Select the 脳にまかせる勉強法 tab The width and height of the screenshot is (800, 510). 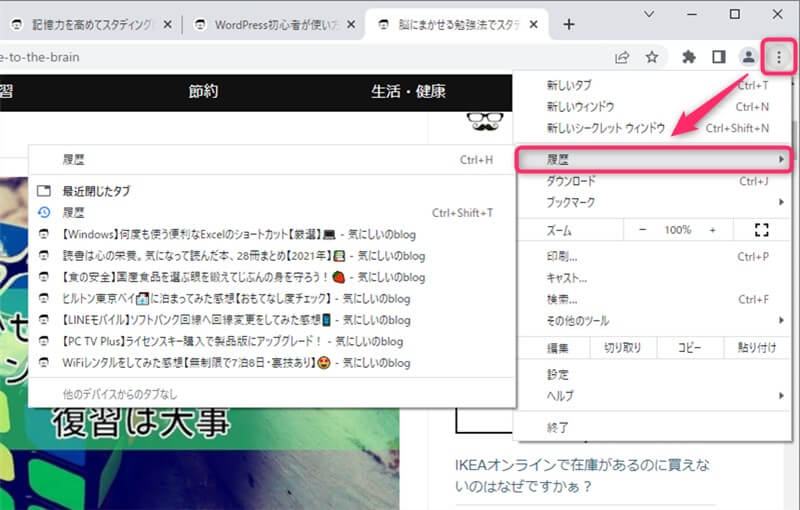click(457, 24)
